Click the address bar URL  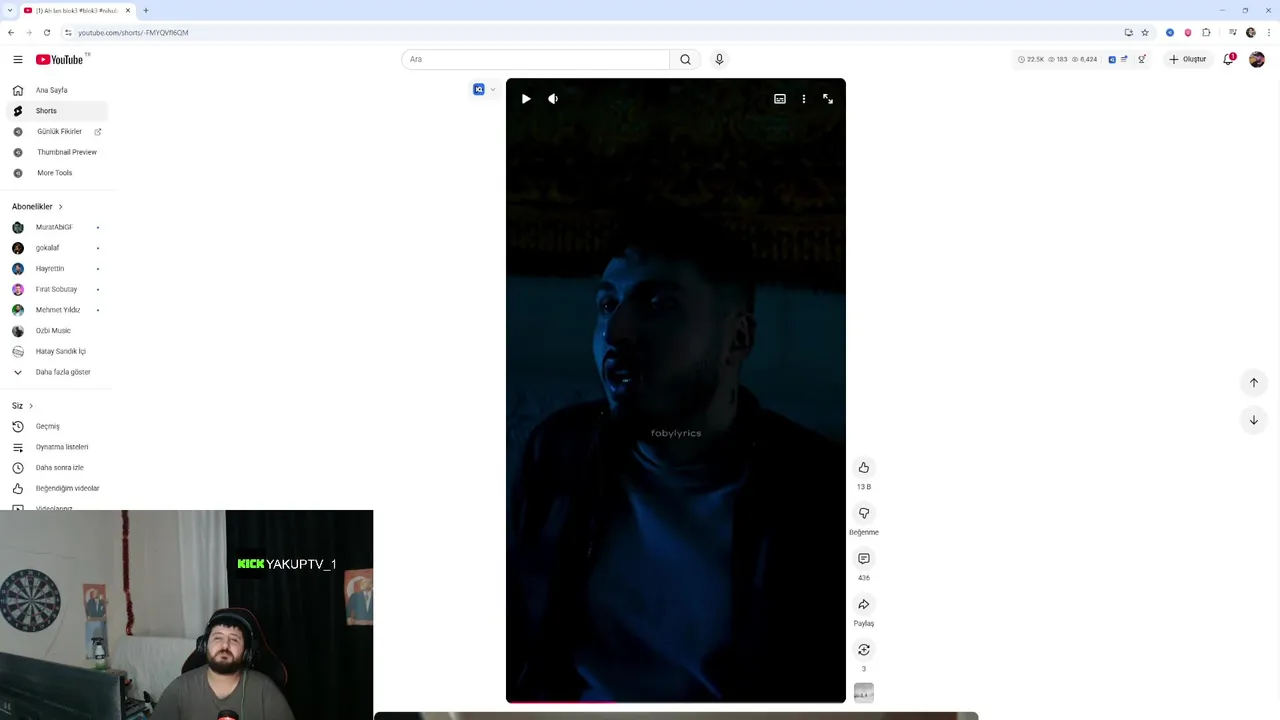click(133, 32)
